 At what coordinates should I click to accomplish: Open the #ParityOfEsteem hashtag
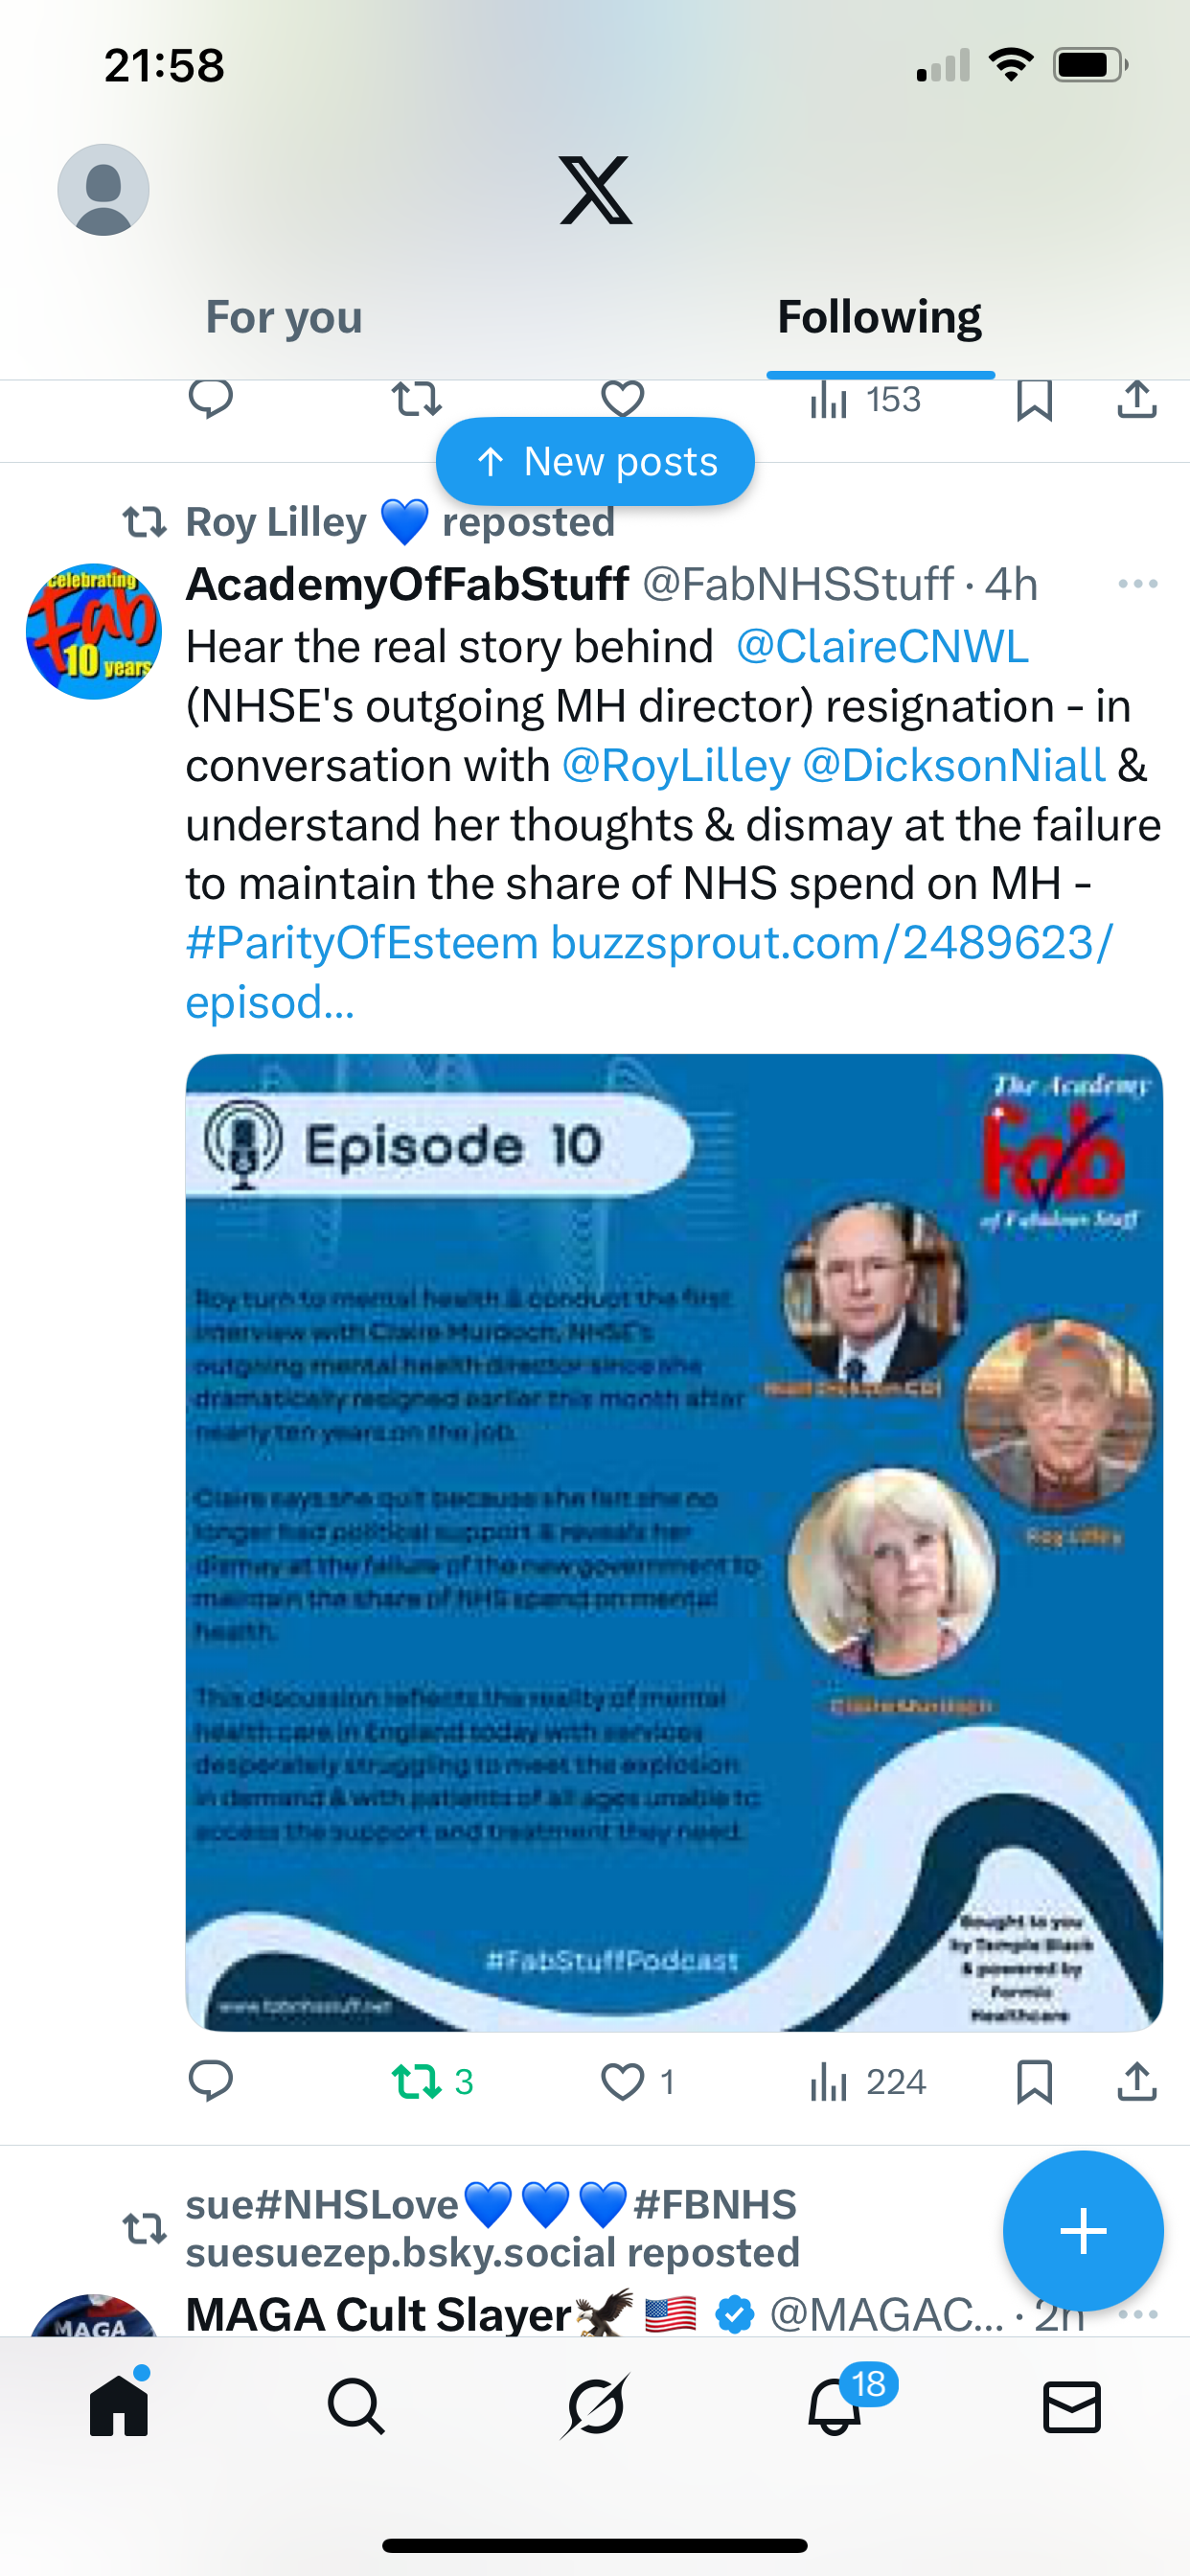362,943
